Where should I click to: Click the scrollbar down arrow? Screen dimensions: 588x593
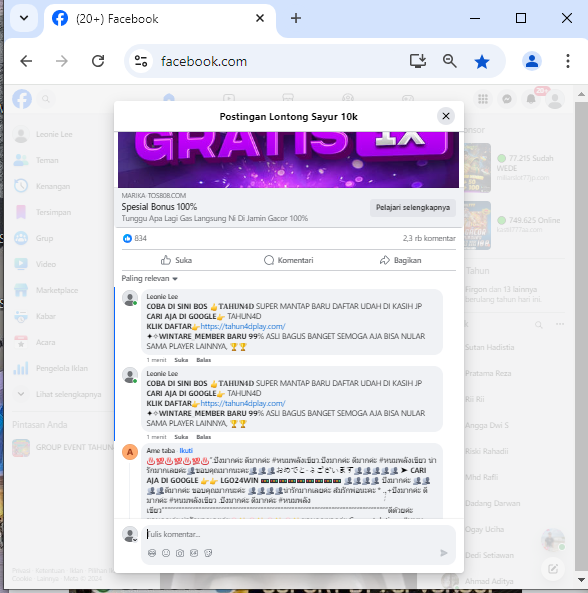pos(581,580)
